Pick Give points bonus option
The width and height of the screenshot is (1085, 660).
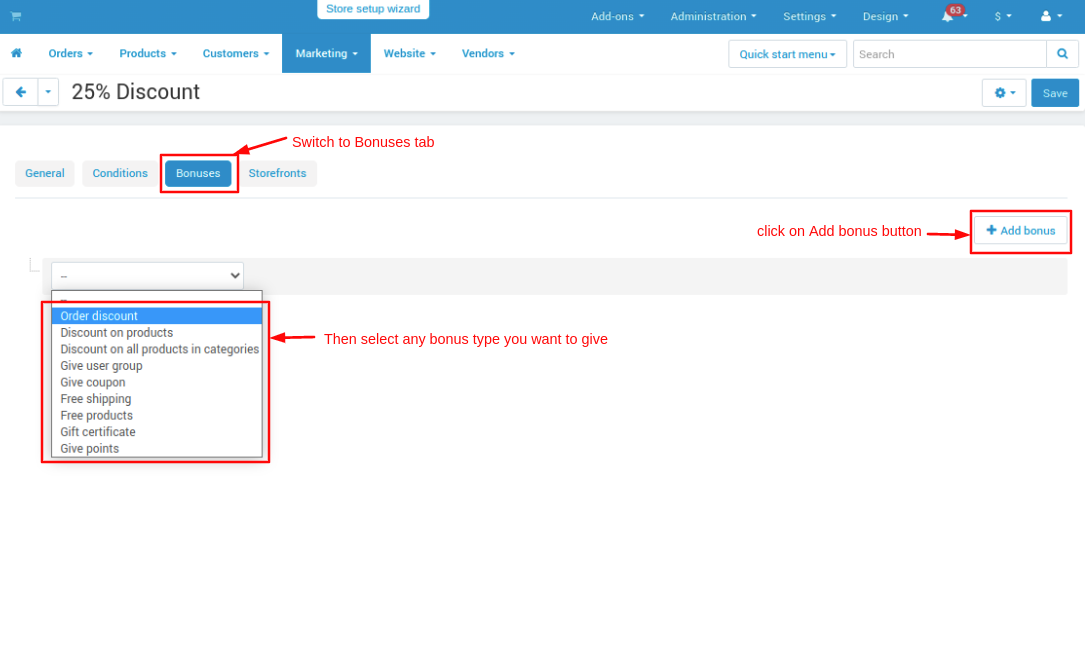pos(90,449)
